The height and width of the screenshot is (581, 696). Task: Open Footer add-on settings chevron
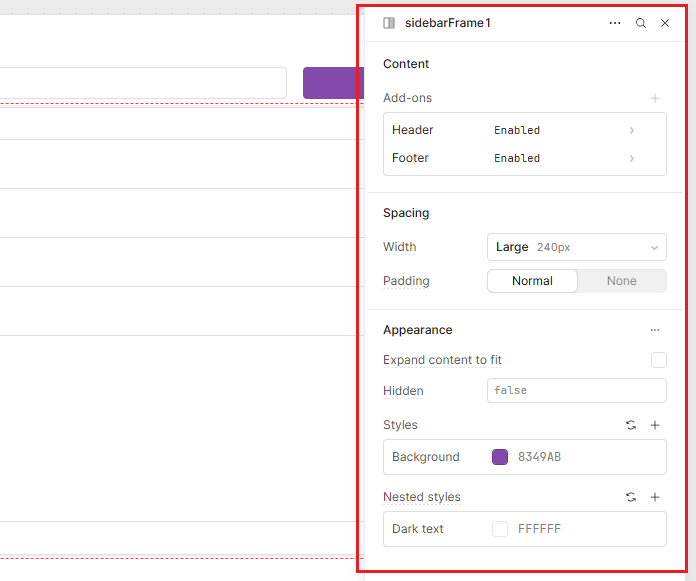click(632, 158)
